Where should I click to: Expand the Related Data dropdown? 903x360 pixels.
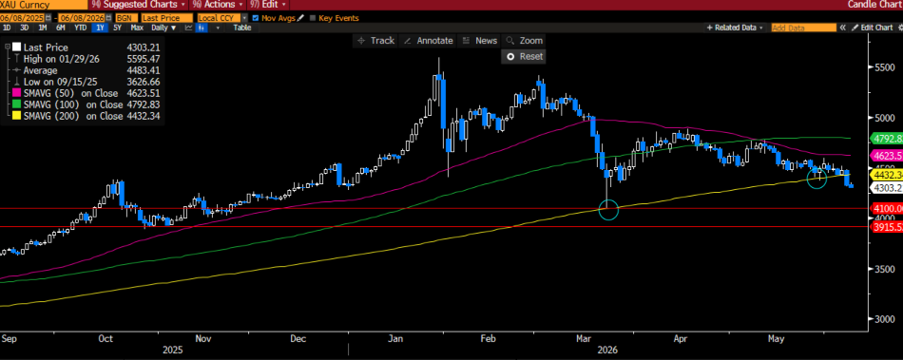coord(735,28)
